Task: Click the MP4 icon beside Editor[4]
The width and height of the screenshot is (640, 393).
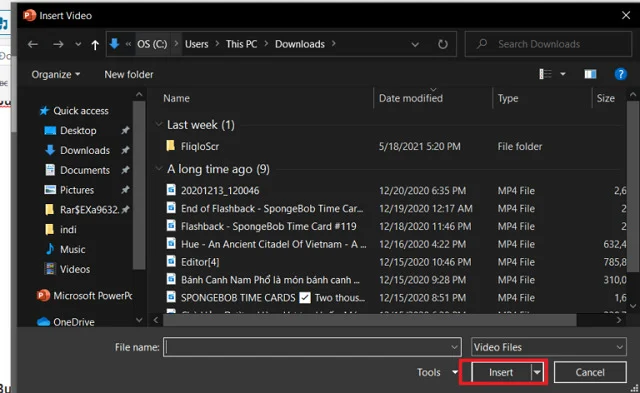Action: [x=171, y=262]
